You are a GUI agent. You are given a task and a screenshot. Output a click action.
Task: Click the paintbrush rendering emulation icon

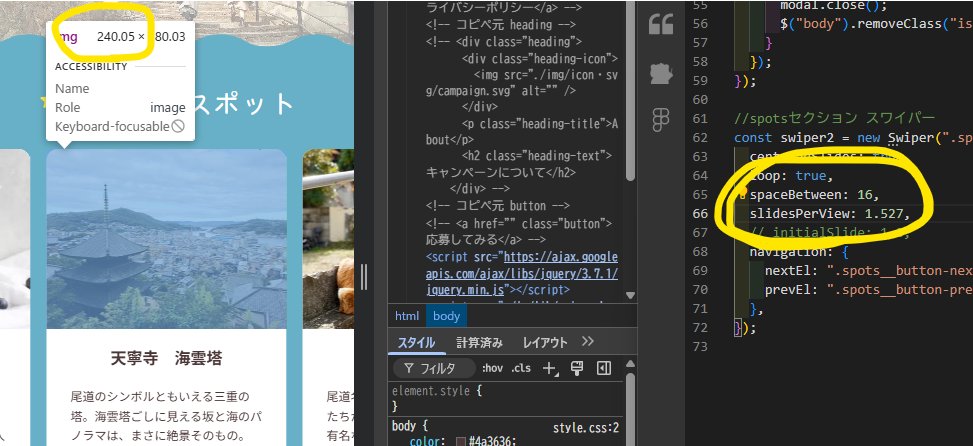click(x=576, y=368)
